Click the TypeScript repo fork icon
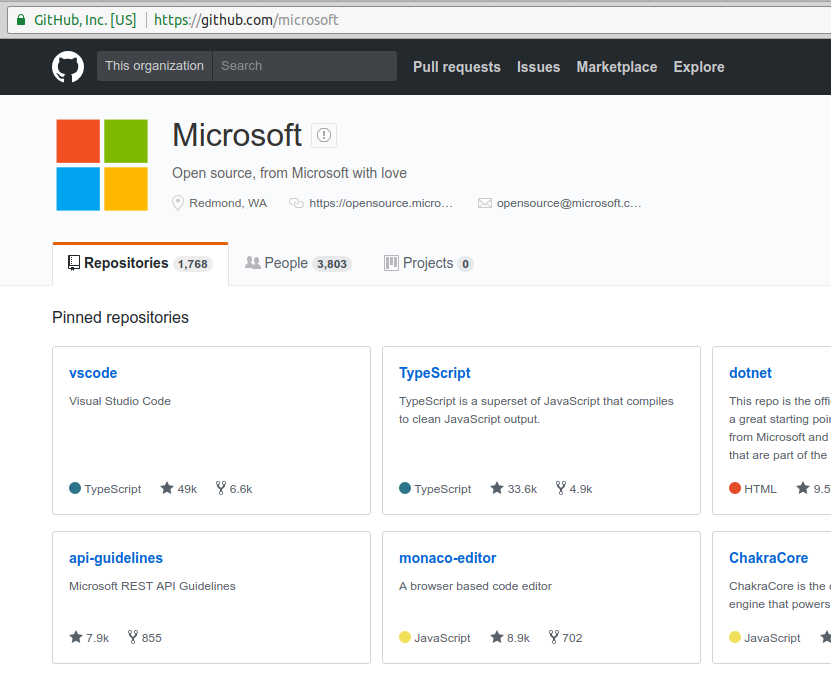Screen dimensions: 831x682 [561, 488]
